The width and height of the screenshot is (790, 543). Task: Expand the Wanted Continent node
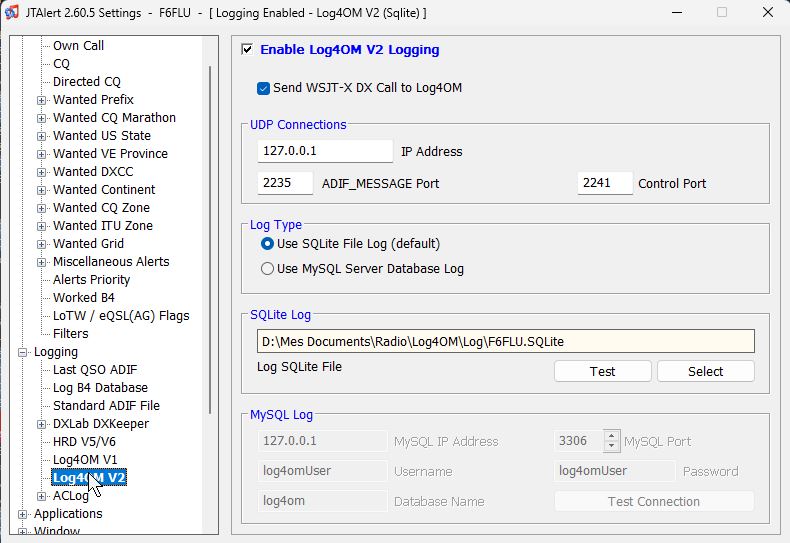coord(42,190)
